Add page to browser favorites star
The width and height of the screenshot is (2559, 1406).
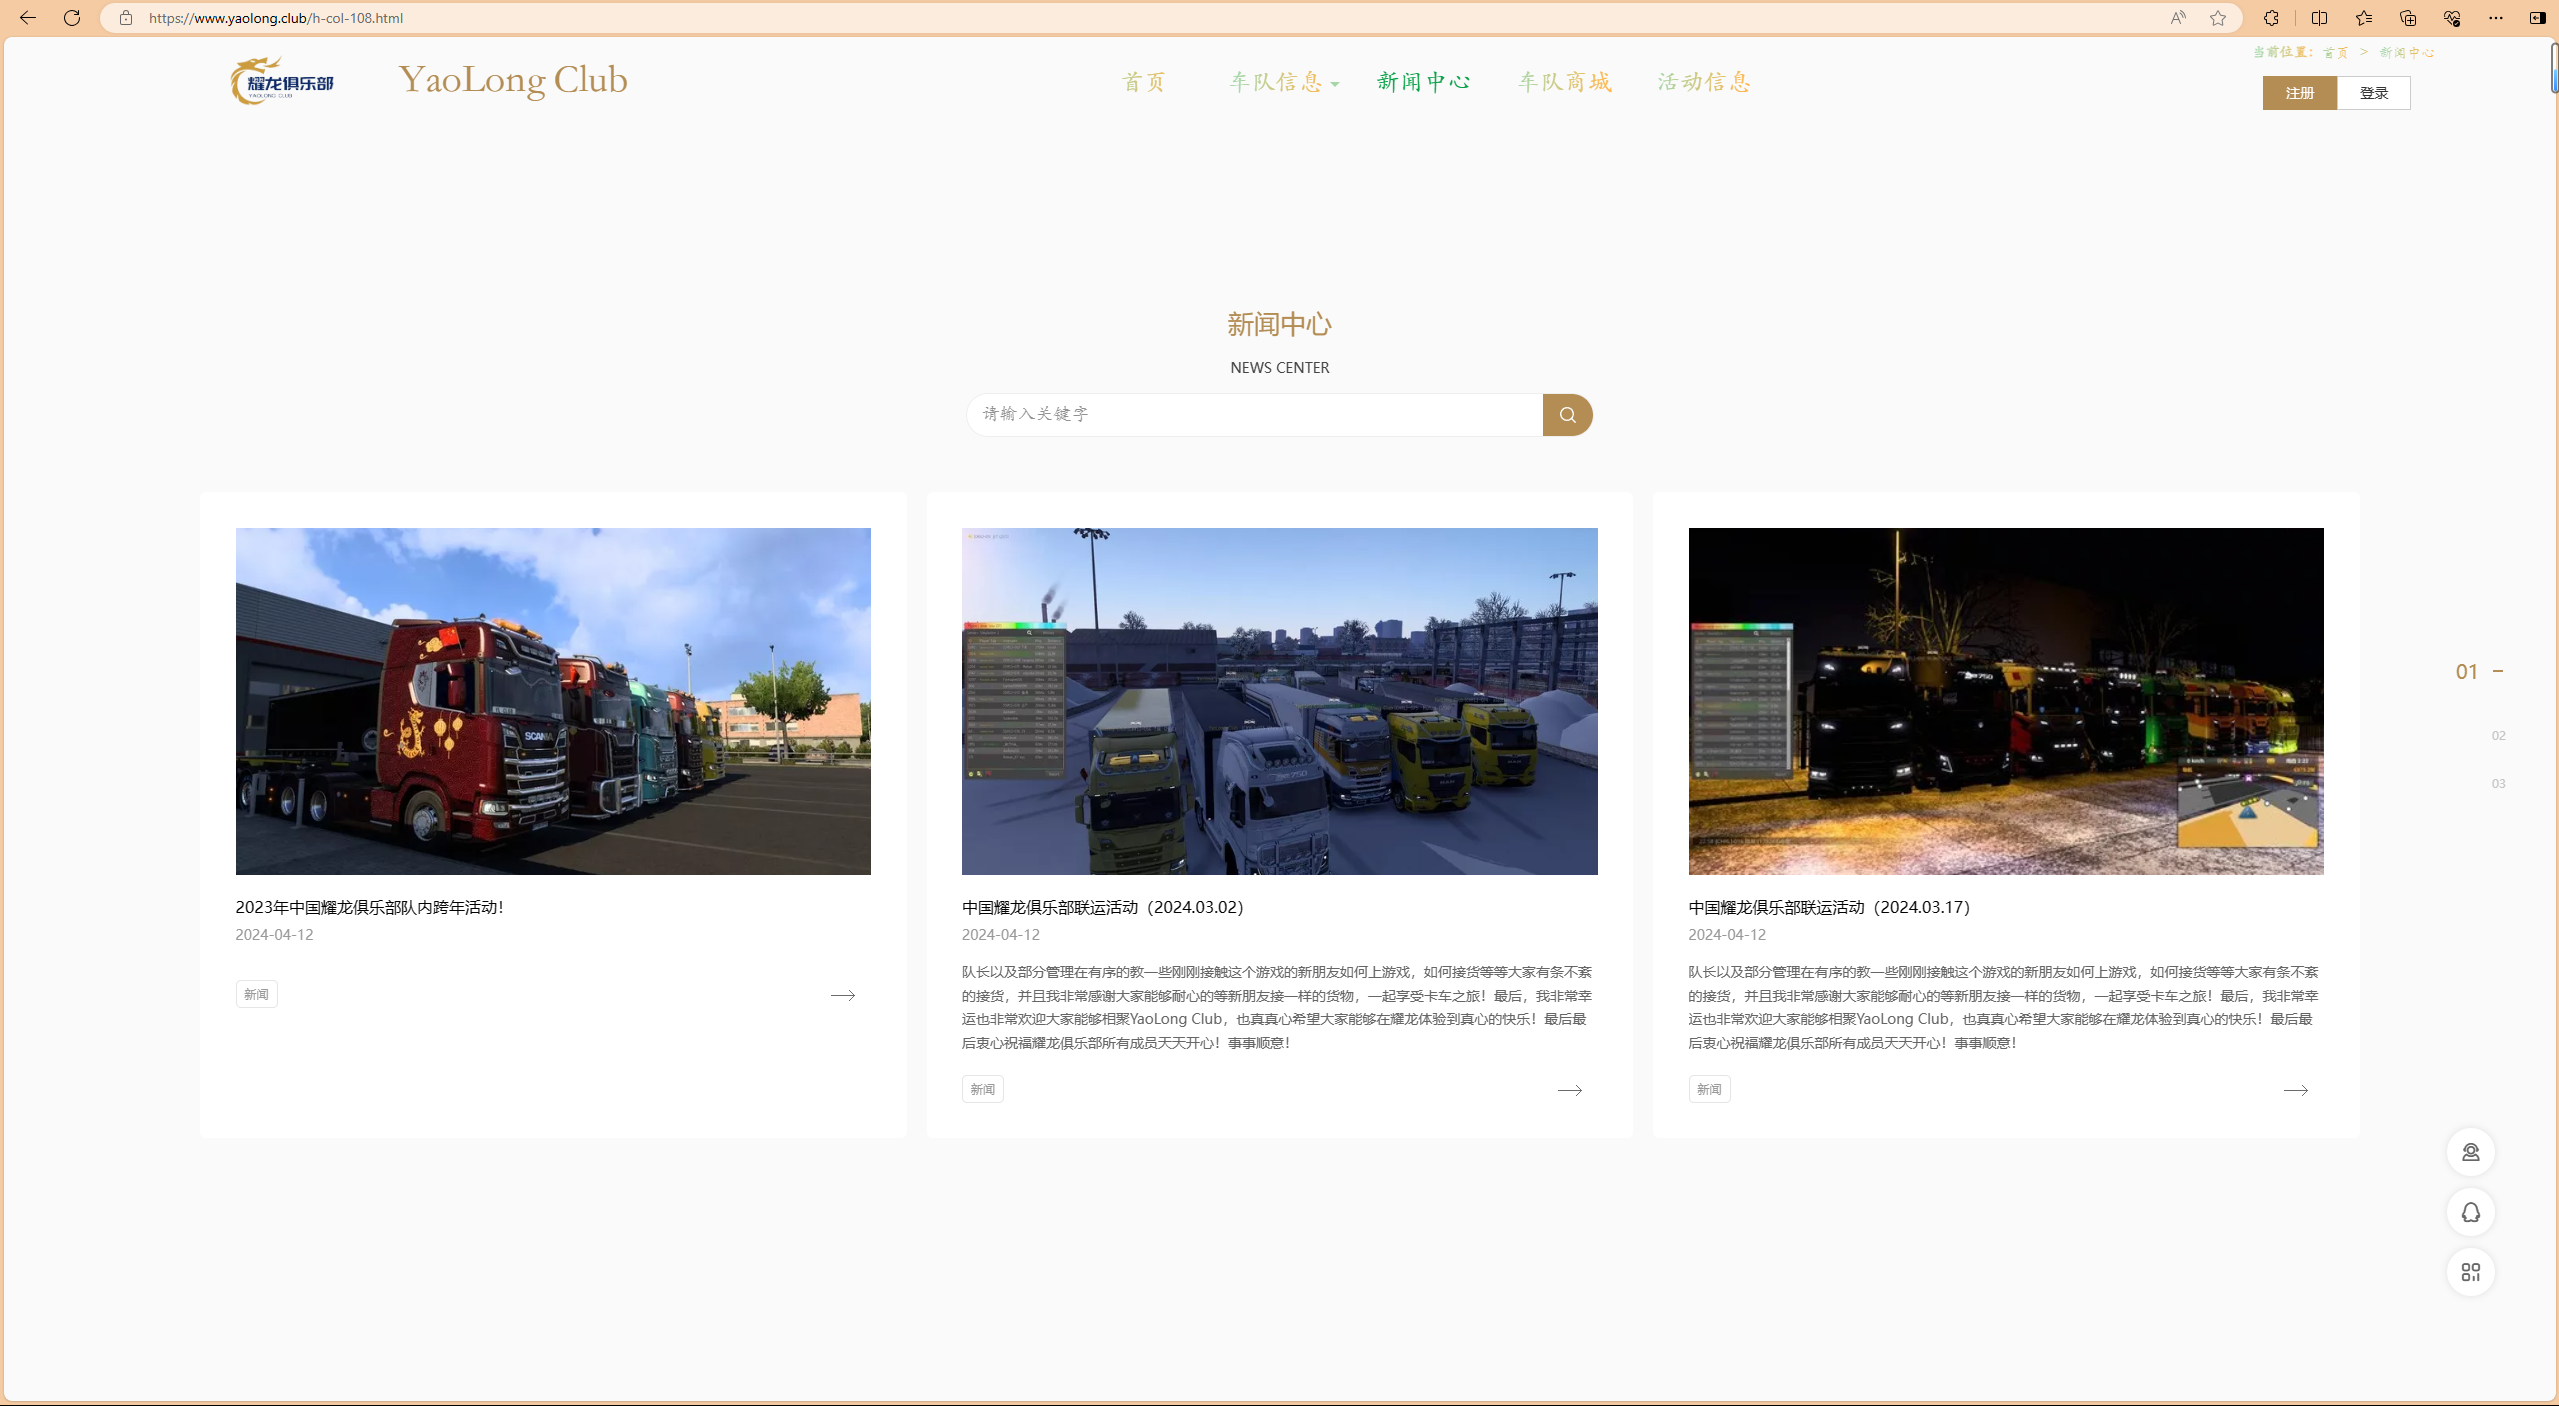(2218, 18)
